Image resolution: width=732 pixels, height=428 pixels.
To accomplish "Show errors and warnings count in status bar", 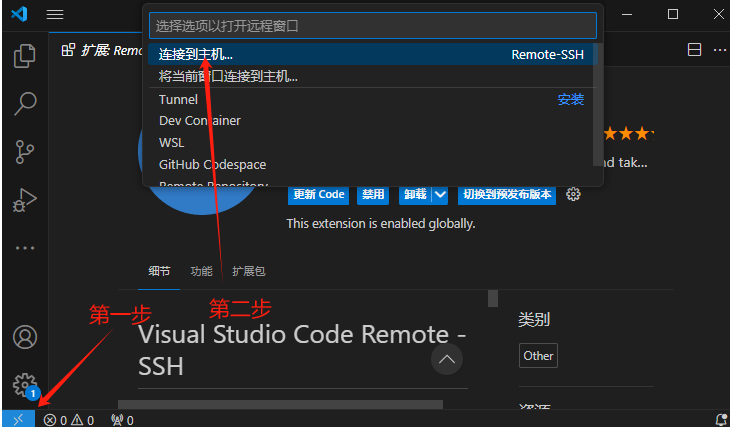I will pos(69,421).
